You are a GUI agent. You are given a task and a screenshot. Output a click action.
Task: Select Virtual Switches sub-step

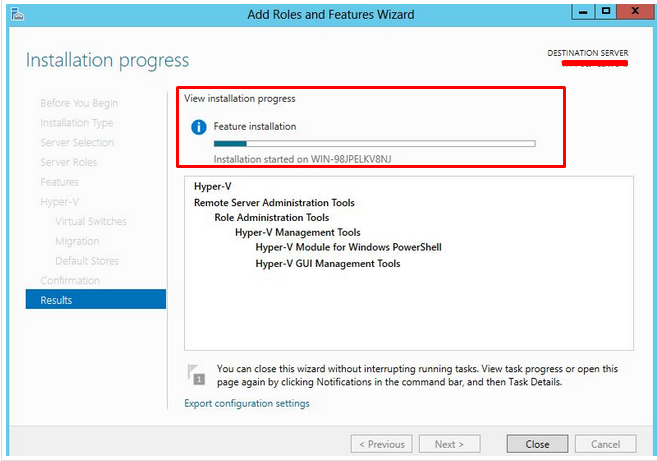coord(91,221)
